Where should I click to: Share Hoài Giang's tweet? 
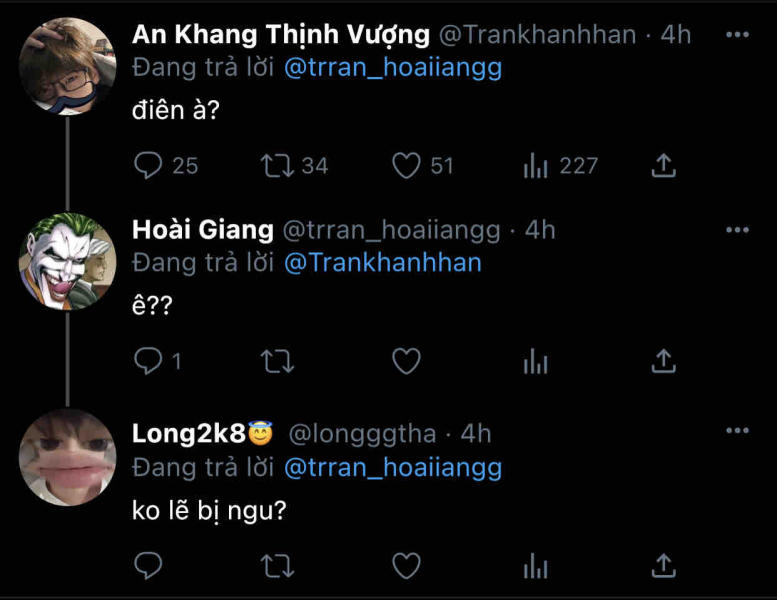coord(664,361)
